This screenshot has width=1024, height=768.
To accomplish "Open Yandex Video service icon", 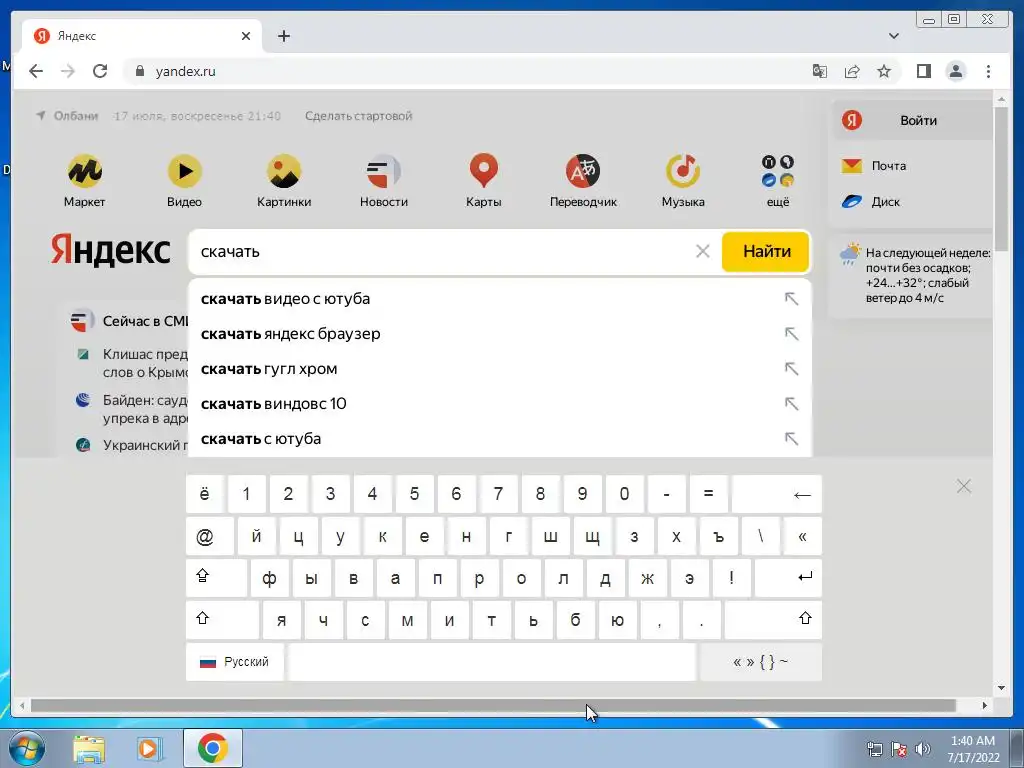I will pos(184,171).
